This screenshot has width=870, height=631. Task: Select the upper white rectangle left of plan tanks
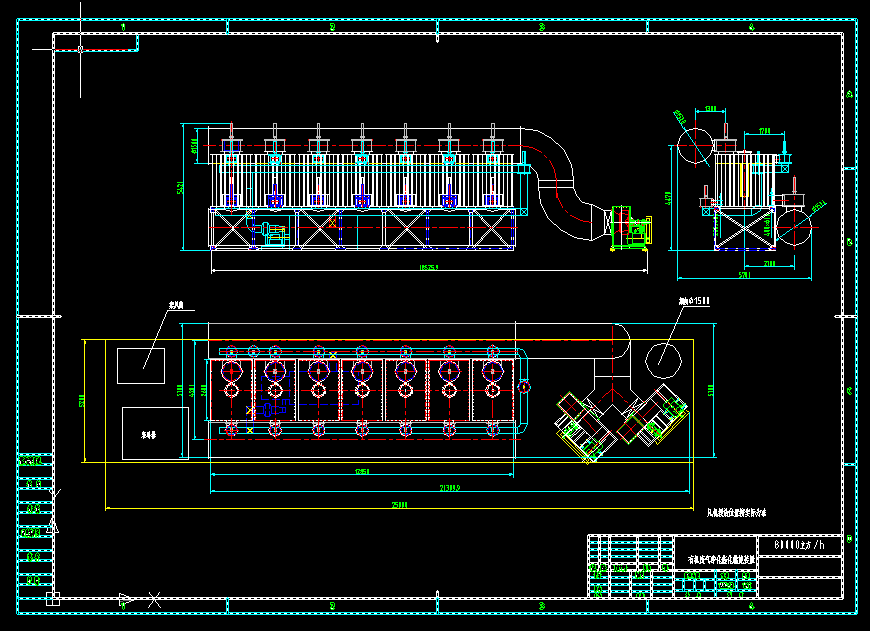[x=141, y=366]
